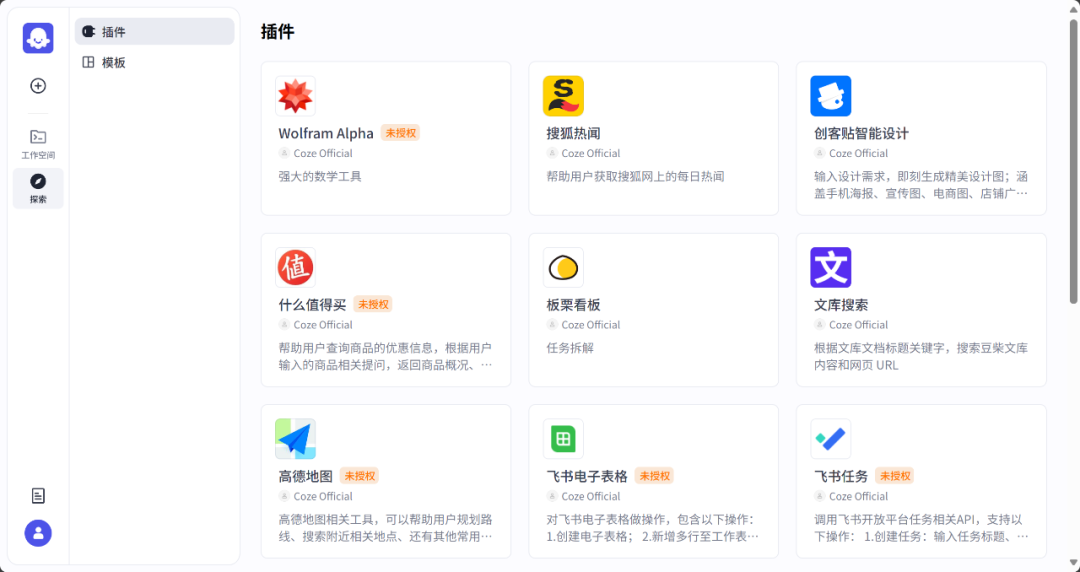Open the 飞书任务 plugin title
1080x572 pixels.
tap(841, 476)
